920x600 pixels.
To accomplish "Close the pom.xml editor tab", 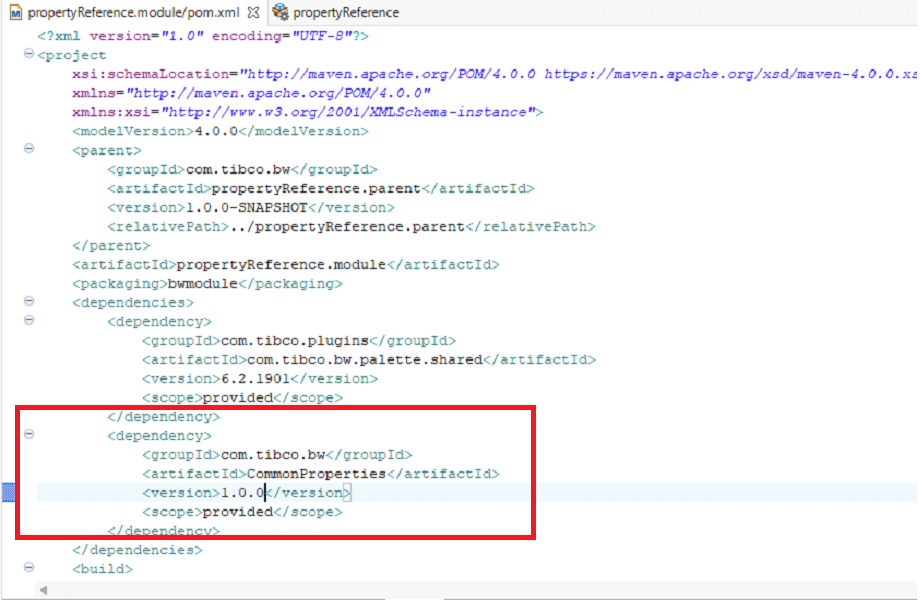I will point(253,12).
